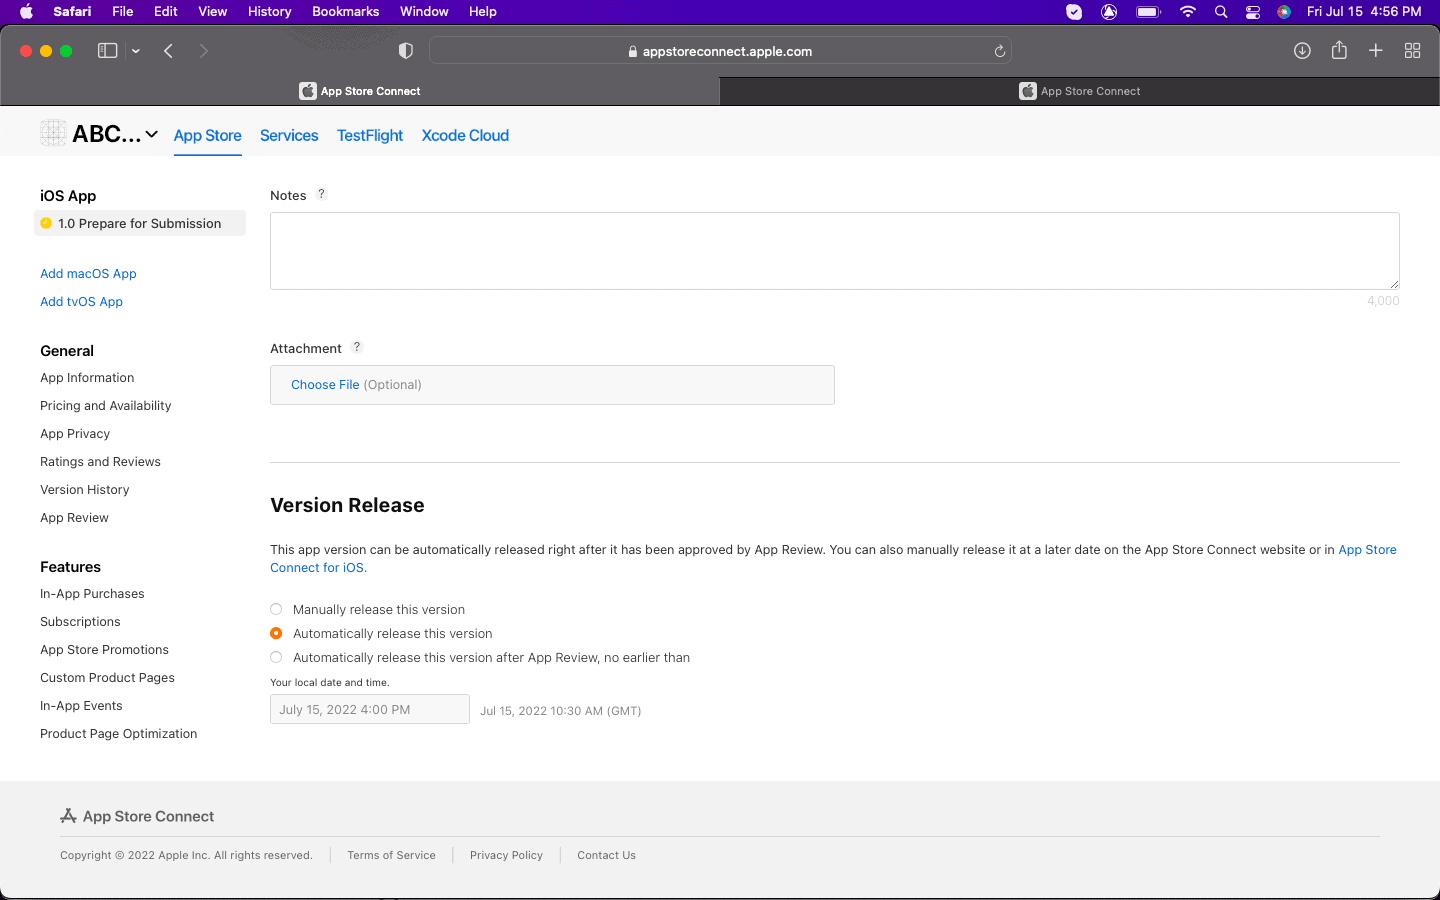Open the History menu
1440x900 pixels.
[x=269, y=12]
